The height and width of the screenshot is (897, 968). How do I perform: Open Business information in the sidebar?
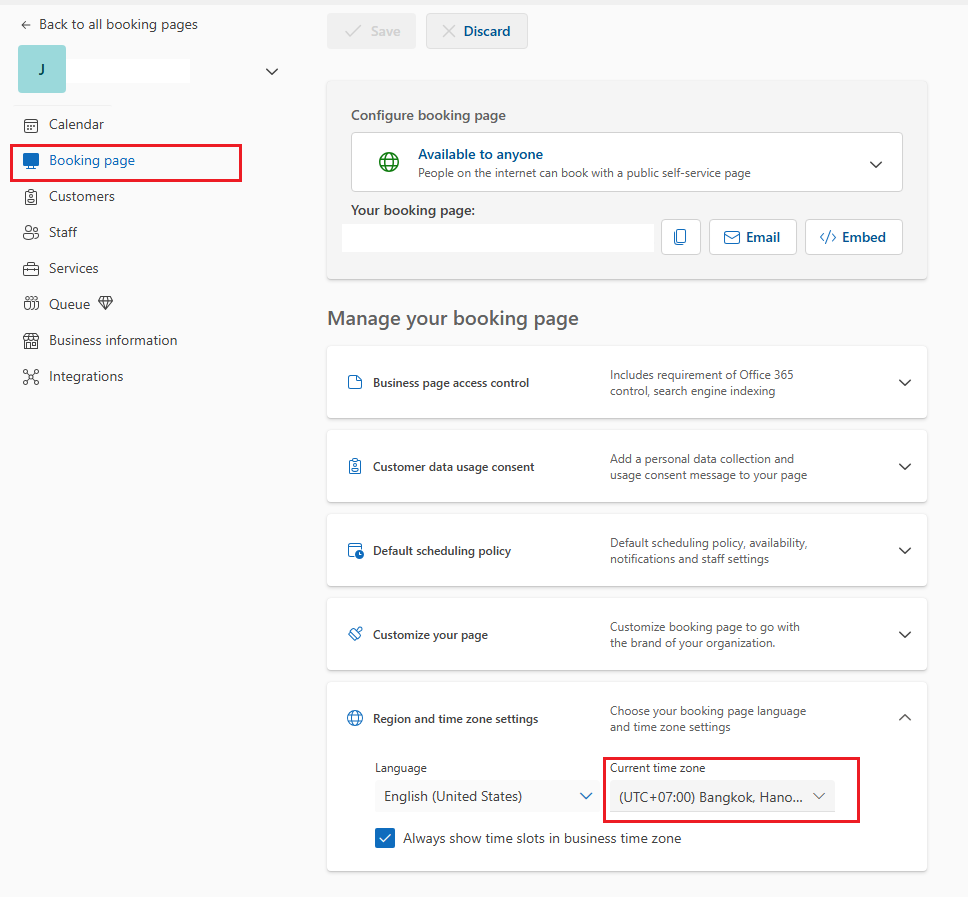pos(113,340)
